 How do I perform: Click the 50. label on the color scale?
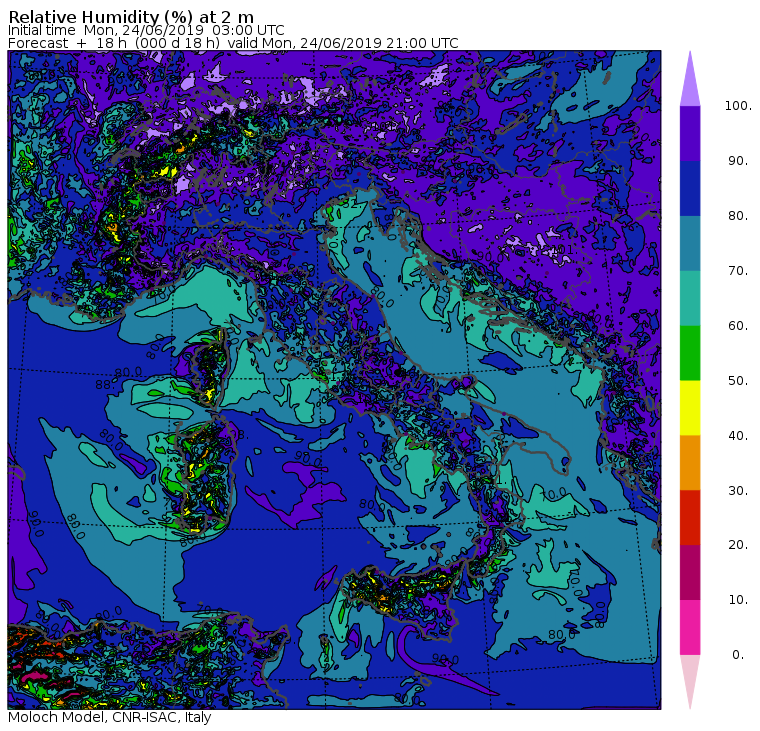tap(738, 381)
